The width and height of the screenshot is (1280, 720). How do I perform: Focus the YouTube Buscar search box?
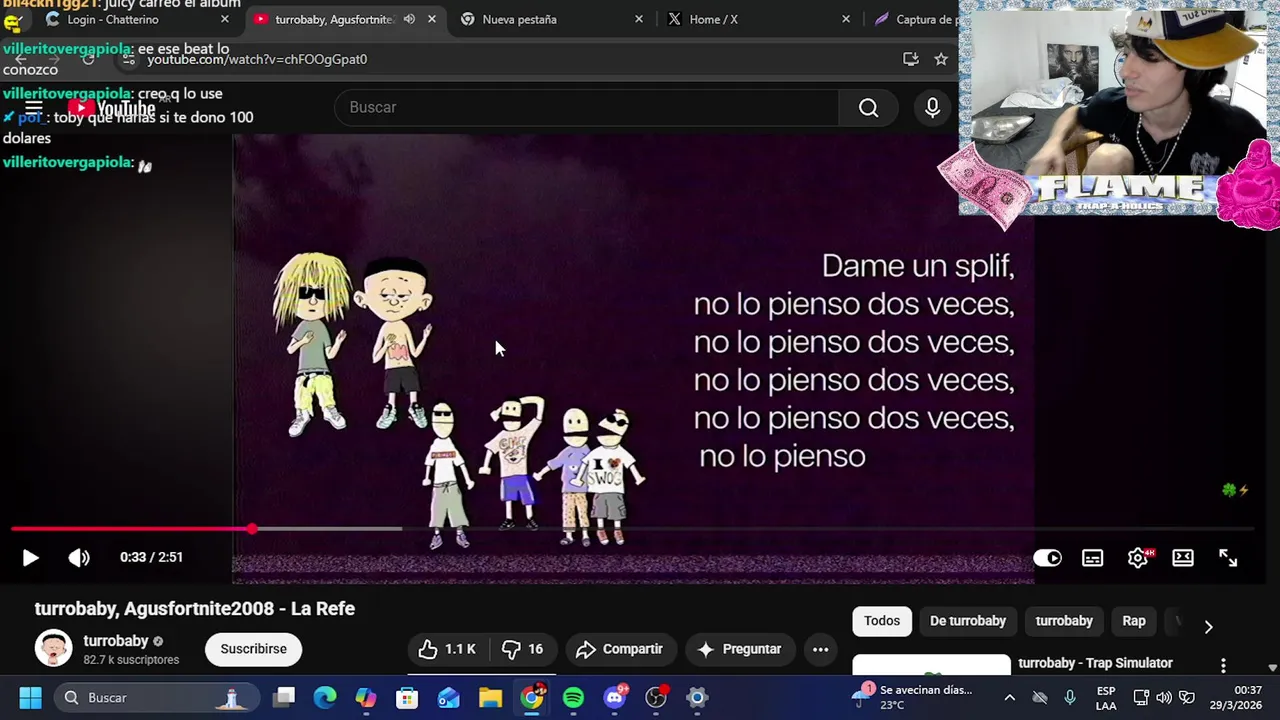(x=587, y=107)
